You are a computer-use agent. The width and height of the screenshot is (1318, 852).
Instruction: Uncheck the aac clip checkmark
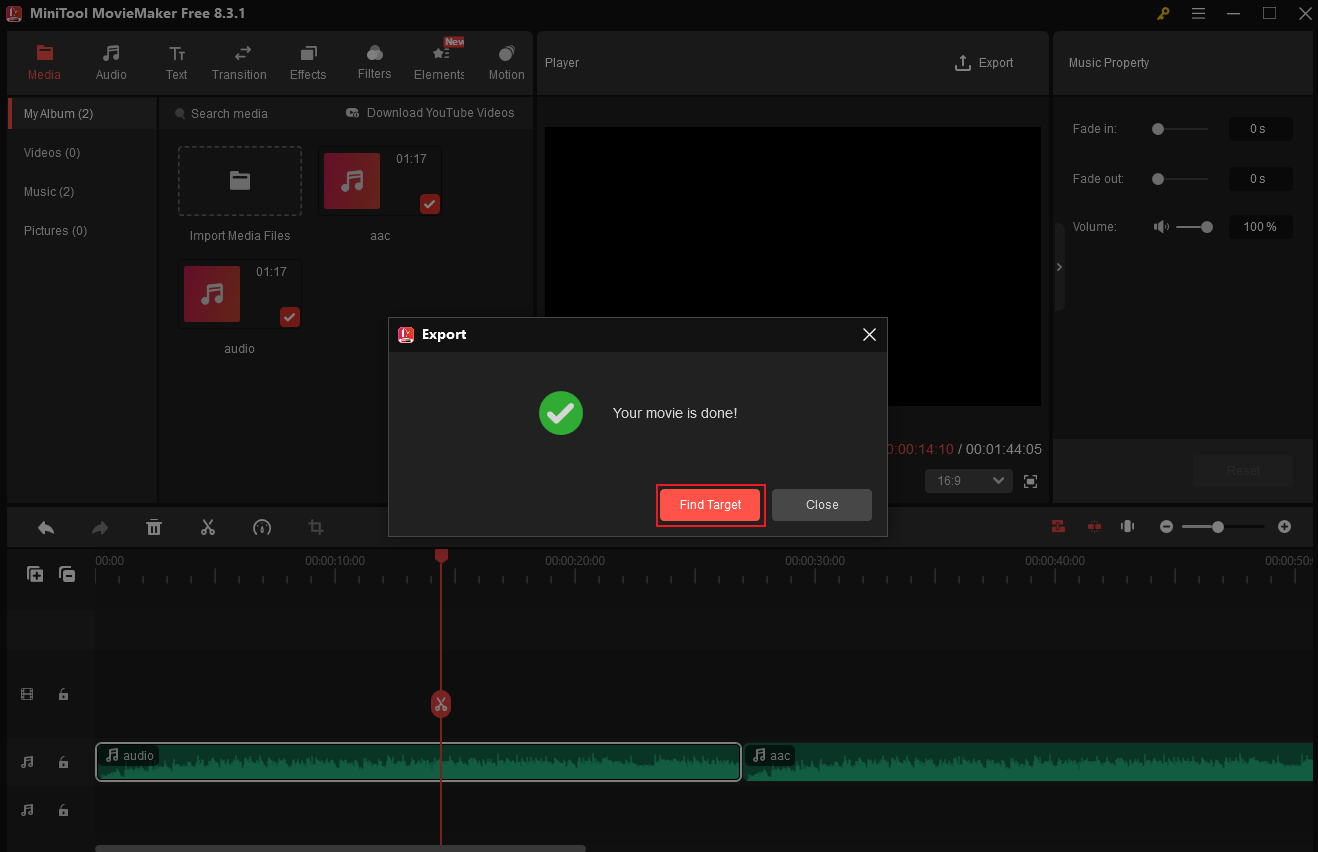click(429, 204)
